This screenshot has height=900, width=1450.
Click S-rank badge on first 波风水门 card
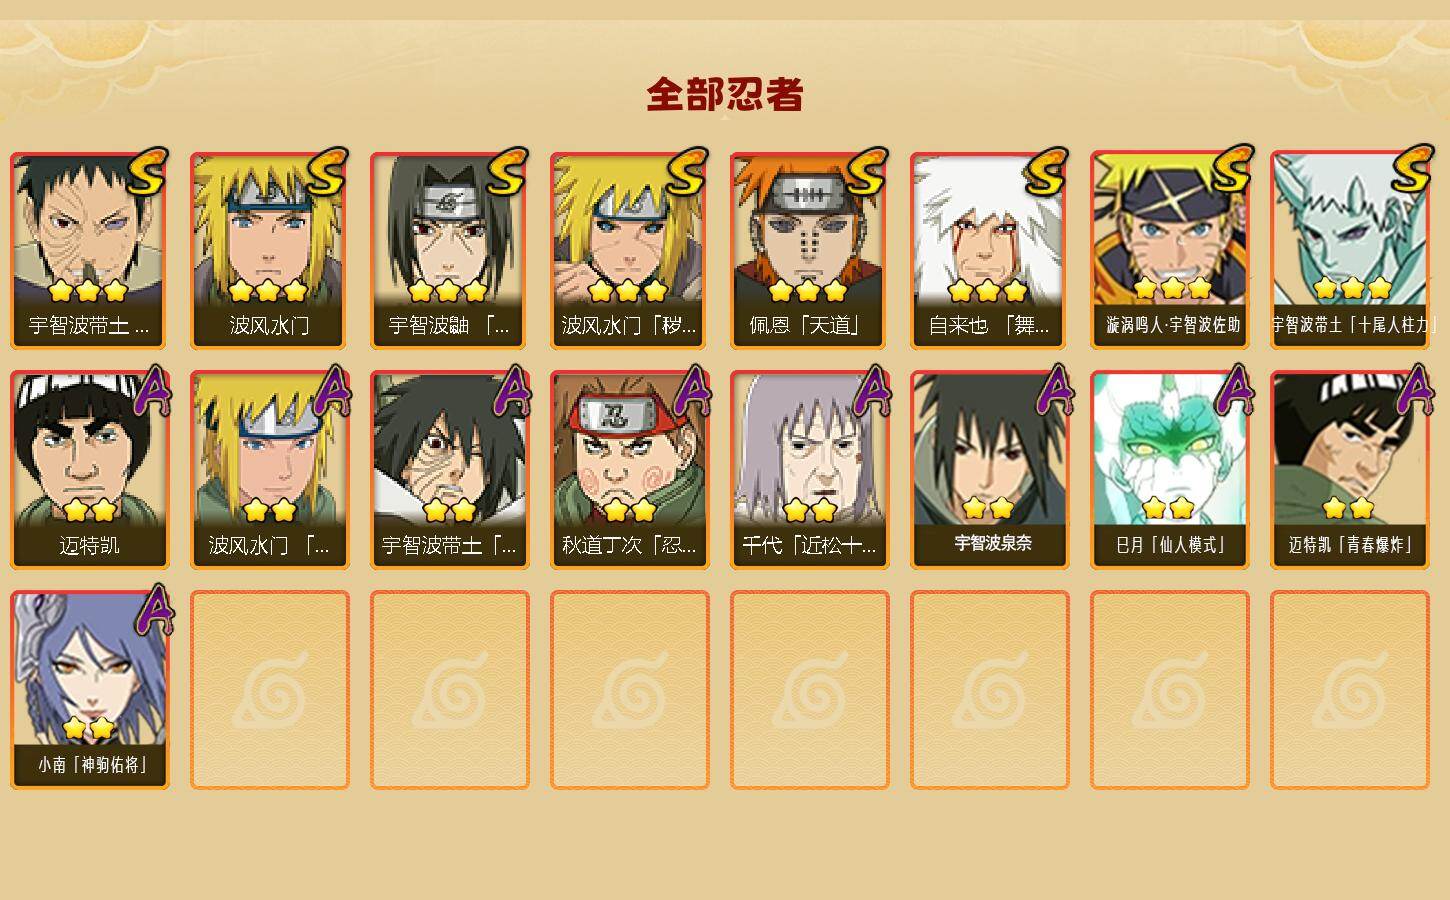(327, 171)
